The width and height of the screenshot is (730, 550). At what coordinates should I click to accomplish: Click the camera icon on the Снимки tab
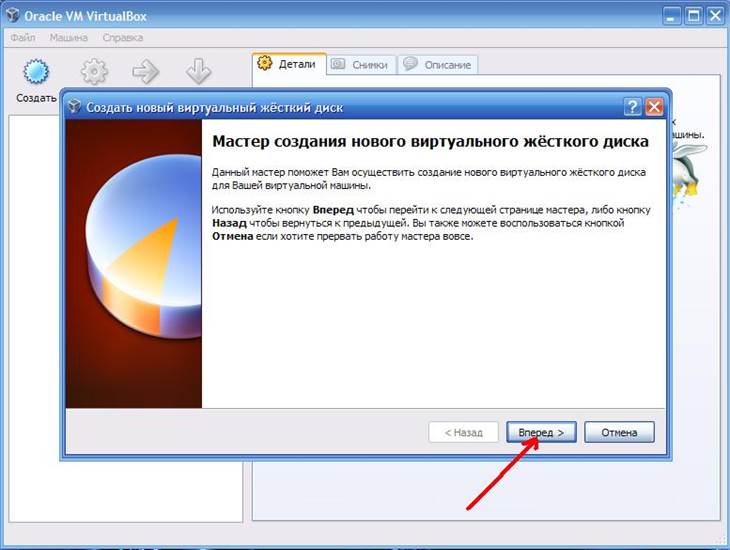[338, 64]
